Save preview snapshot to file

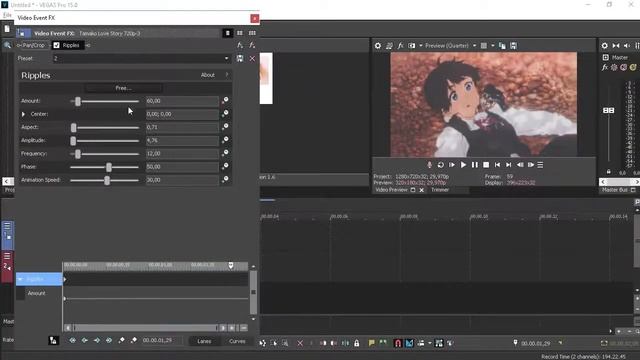(513, 46)
